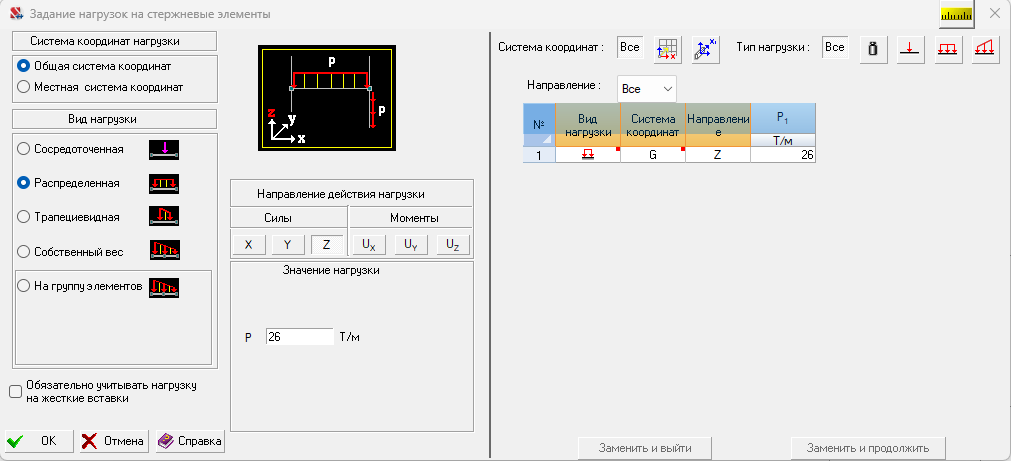Click the Вид нагрузки column header
Image resolution: width=1011 pixels, height=461 pixels.
587,124
